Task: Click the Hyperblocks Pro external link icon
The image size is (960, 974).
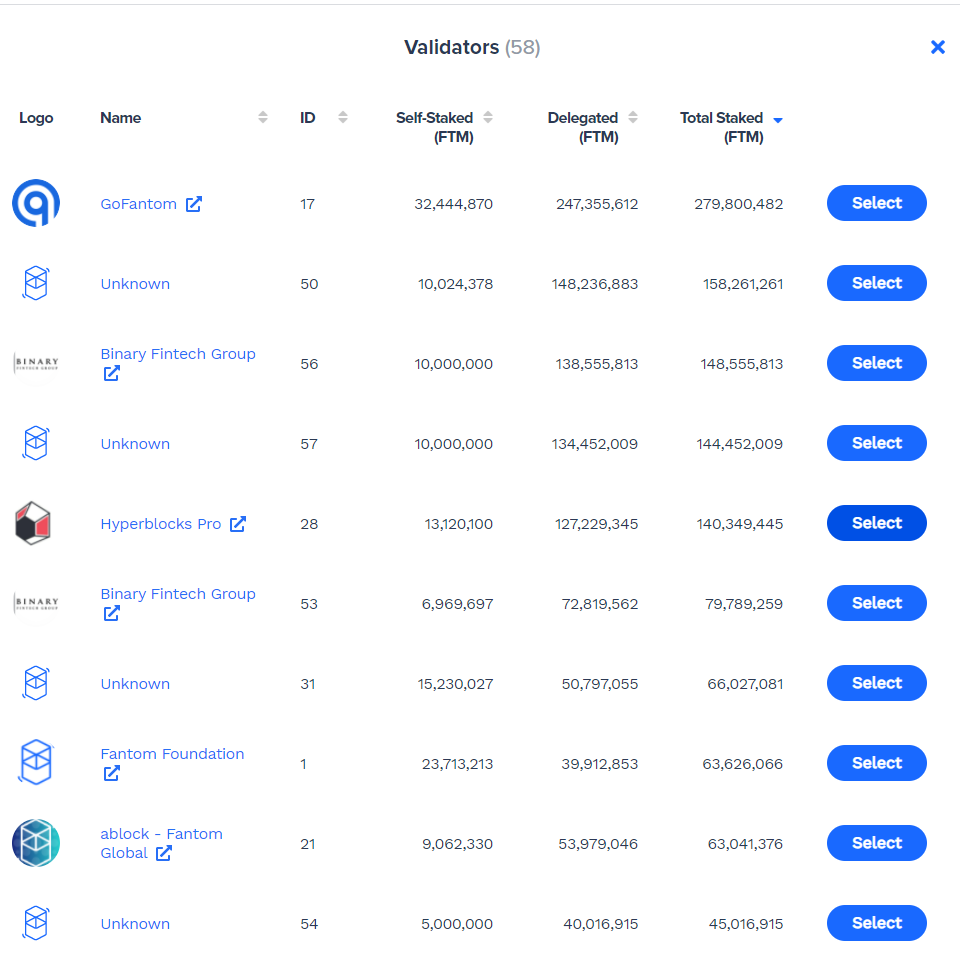Action: (238, 524)
